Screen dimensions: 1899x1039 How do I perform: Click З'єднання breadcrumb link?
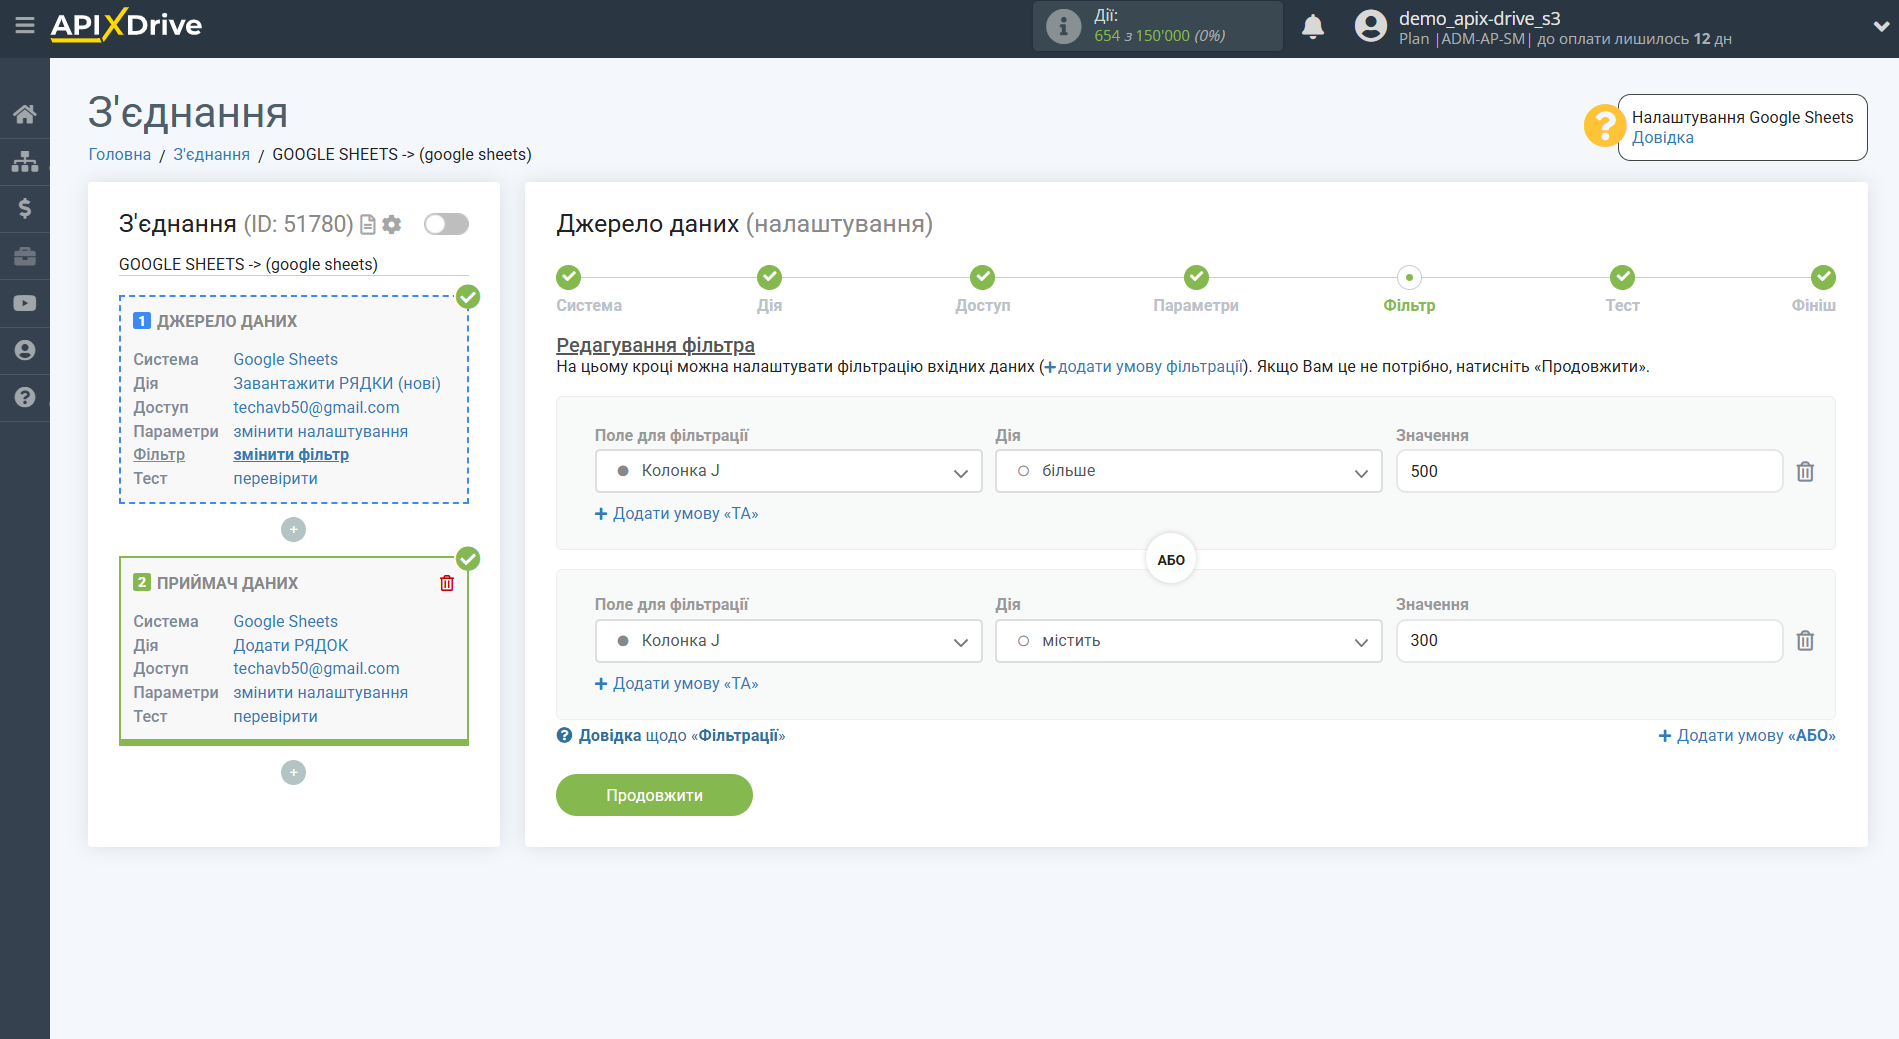211,154
